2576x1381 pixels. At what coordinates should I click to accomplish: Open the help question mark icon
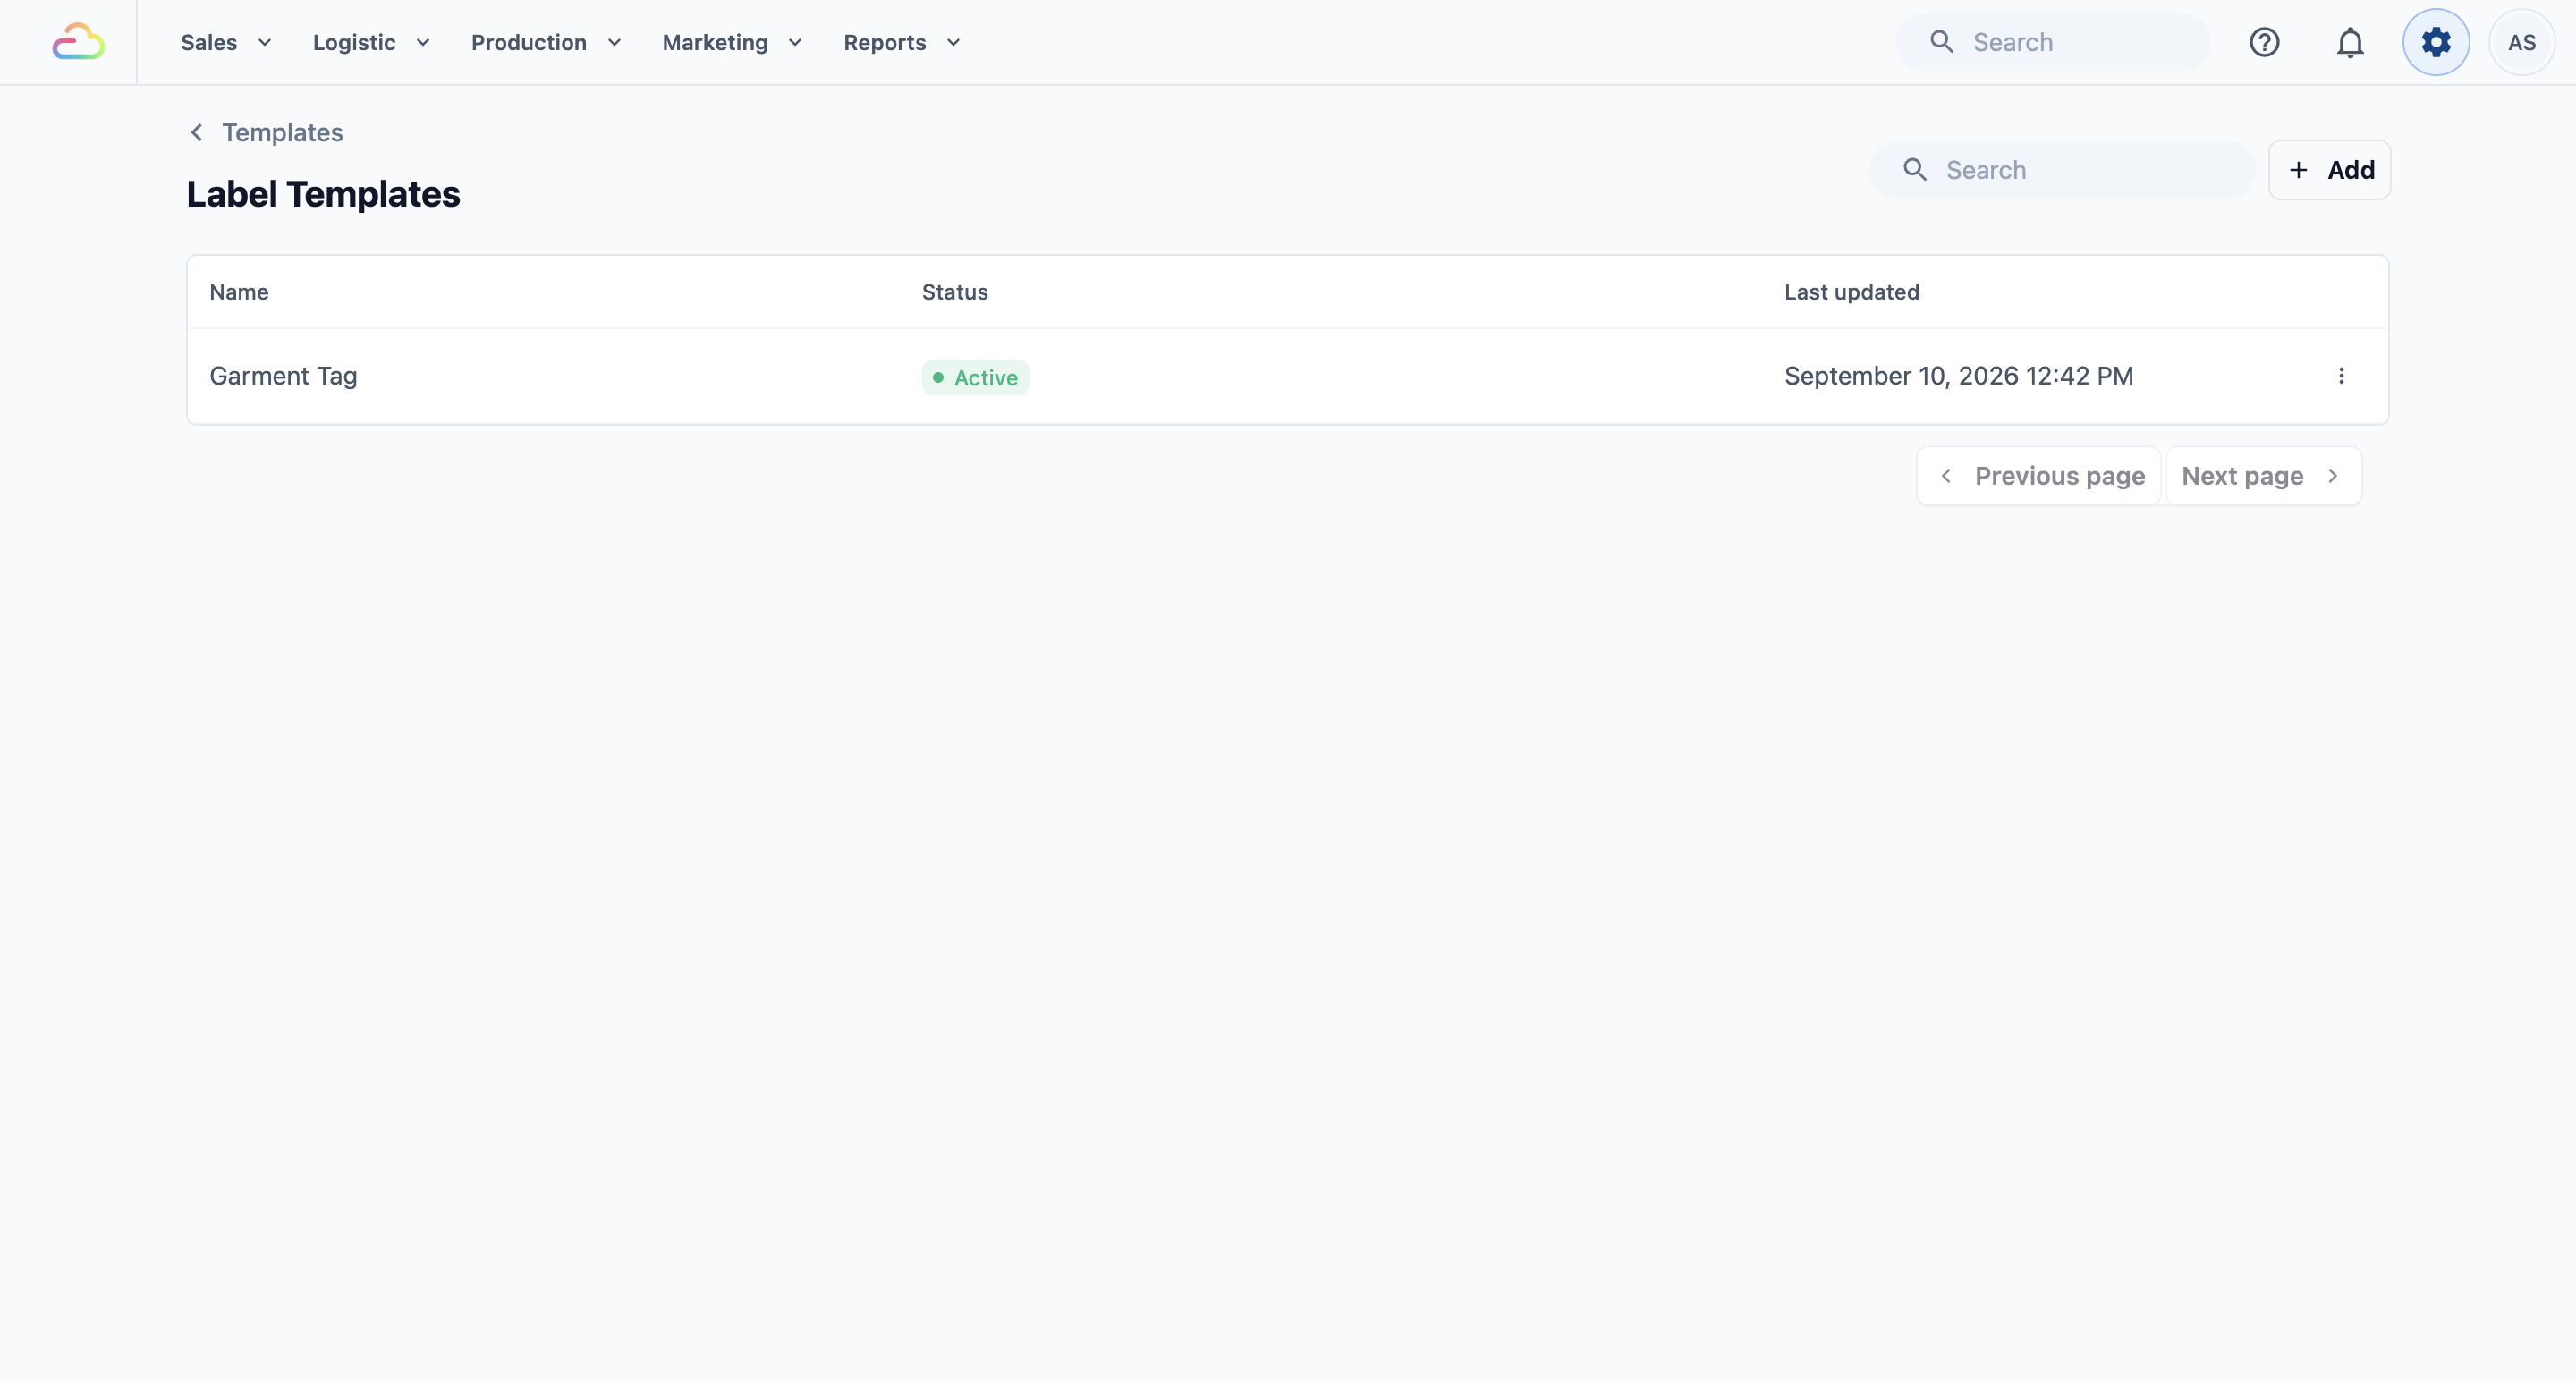pyautogui.click(x=2264, y=42)
